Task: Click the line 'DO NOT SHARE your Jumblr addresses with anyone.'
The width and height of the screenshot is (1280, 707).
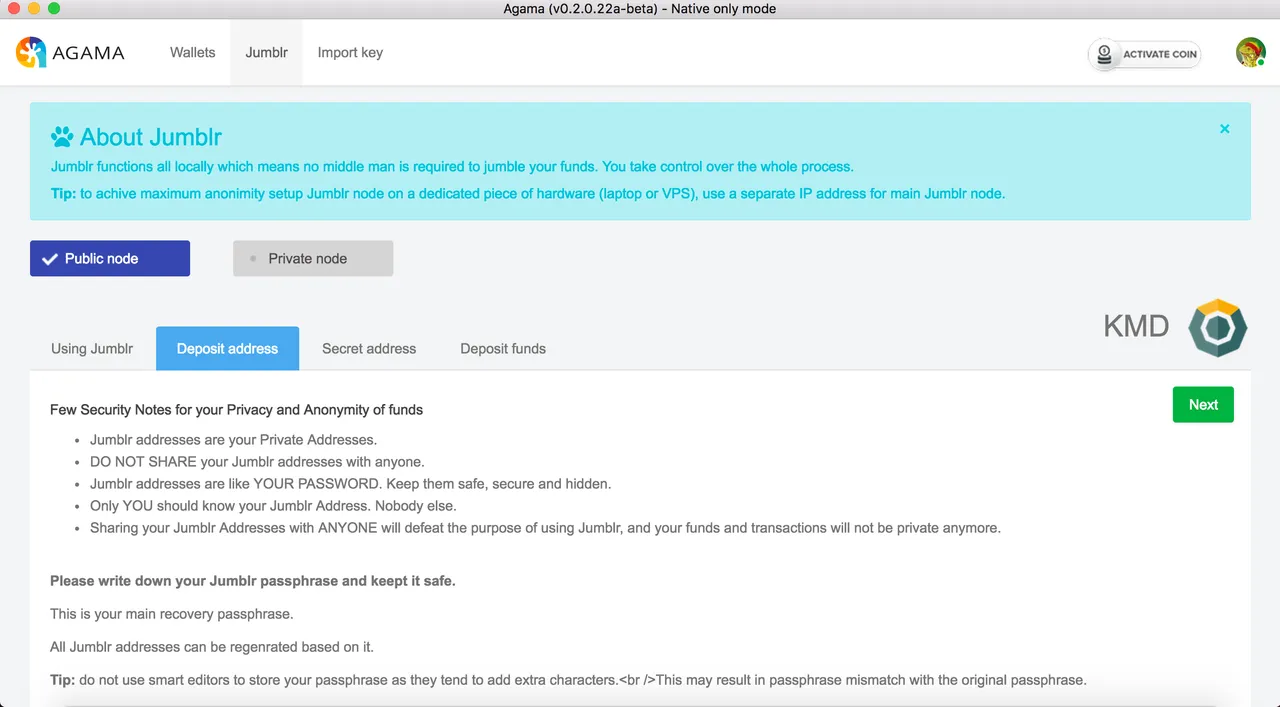Action: [257, 461]
